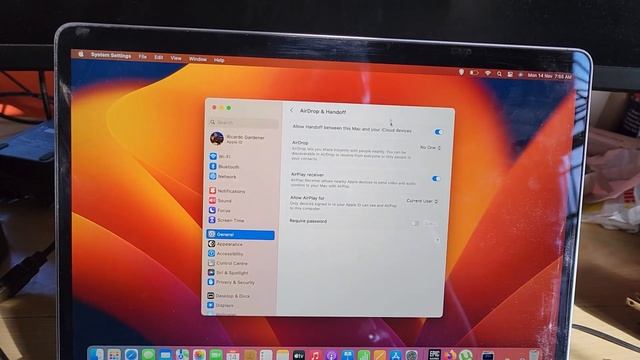Launch Safari from the Dock
The image size is (640, 360).
tap(131, 354)
